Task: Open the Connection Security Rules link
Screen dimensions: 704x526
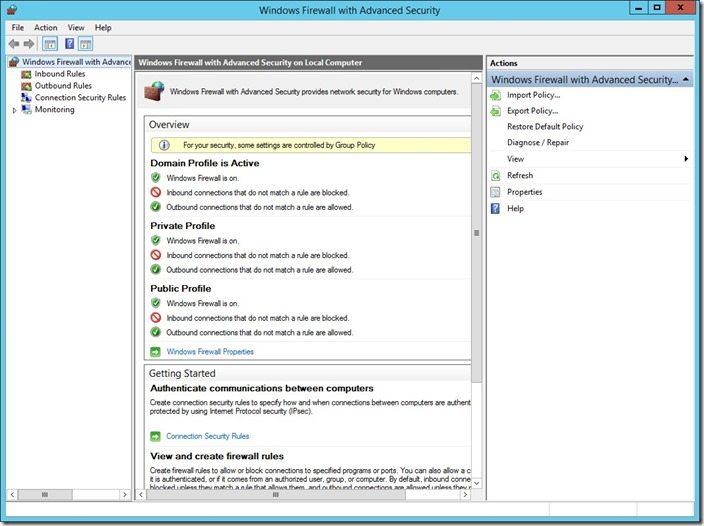Action: (x=207, y=436)
